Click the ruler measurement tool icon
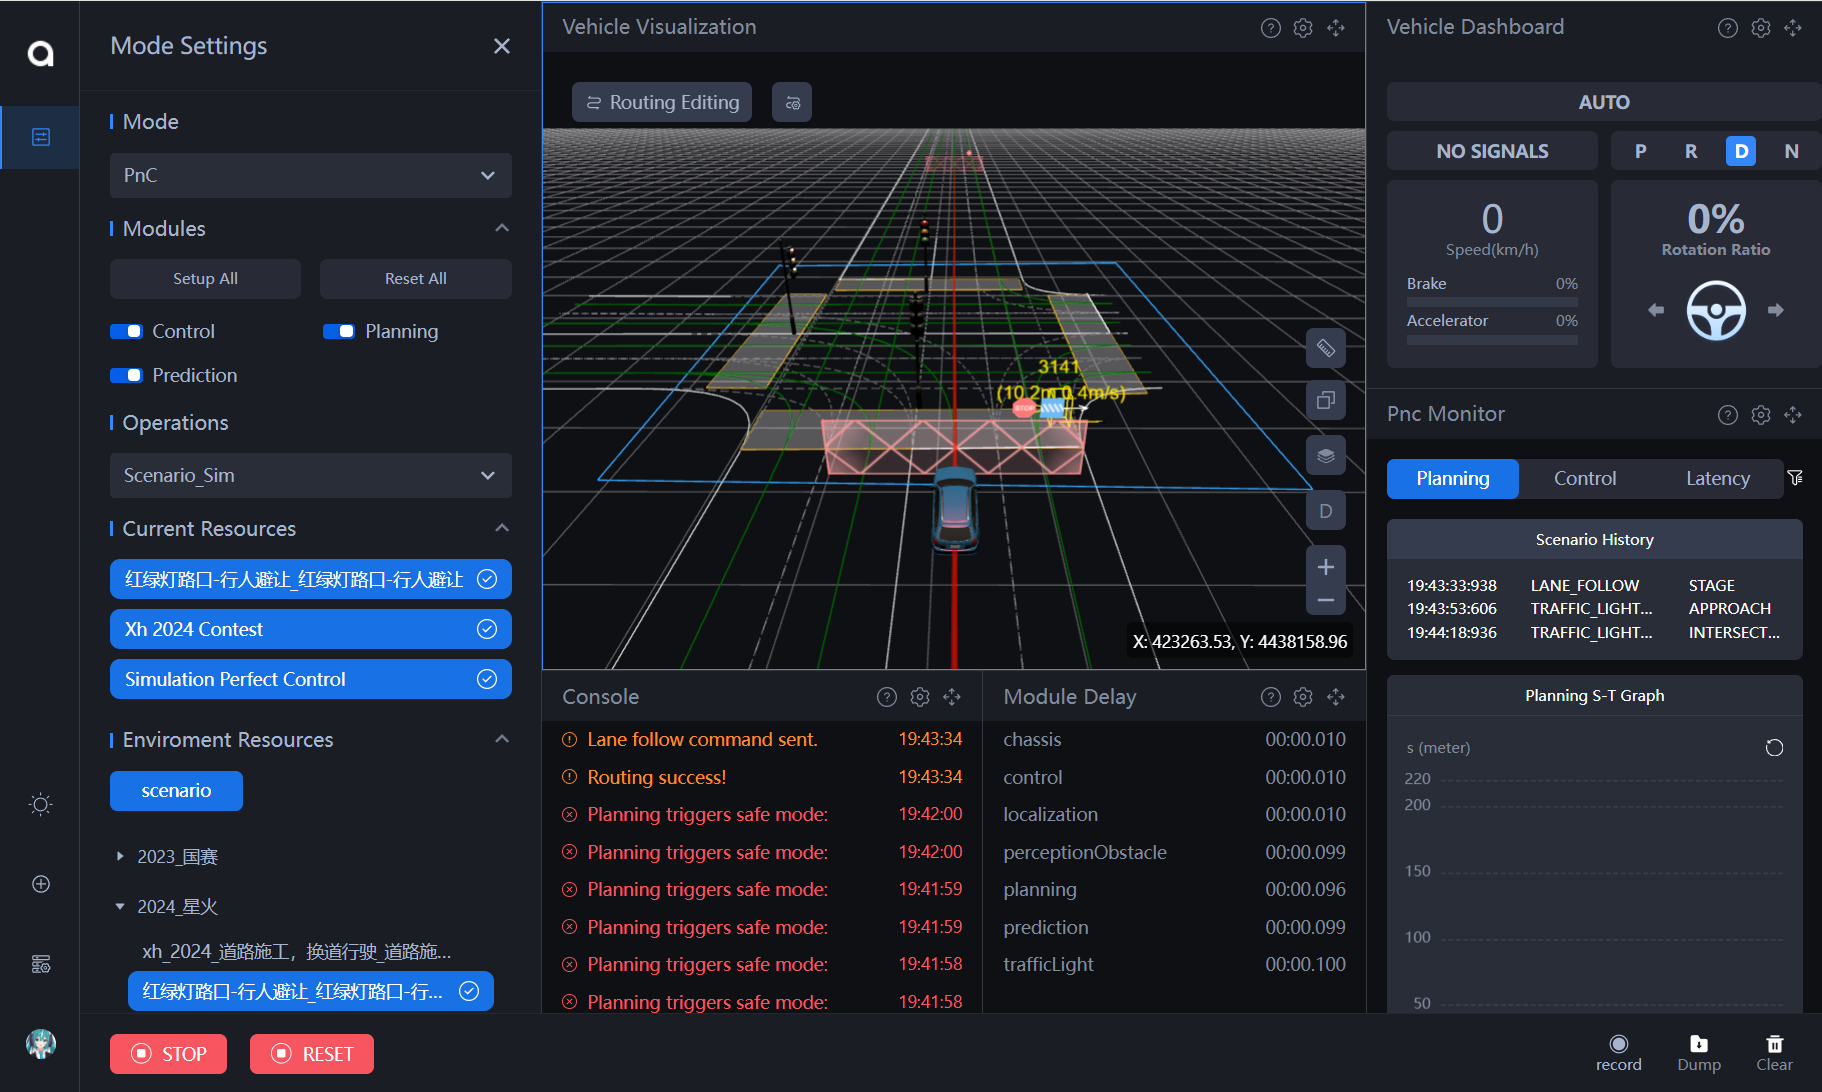Screen dimensions: 1822x1092 point(1325,348)
